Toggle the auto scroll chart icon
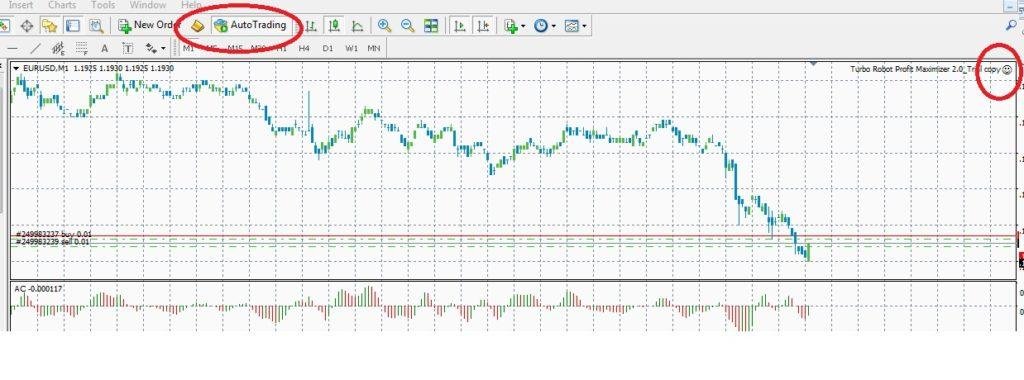 [x=460, y=26]
